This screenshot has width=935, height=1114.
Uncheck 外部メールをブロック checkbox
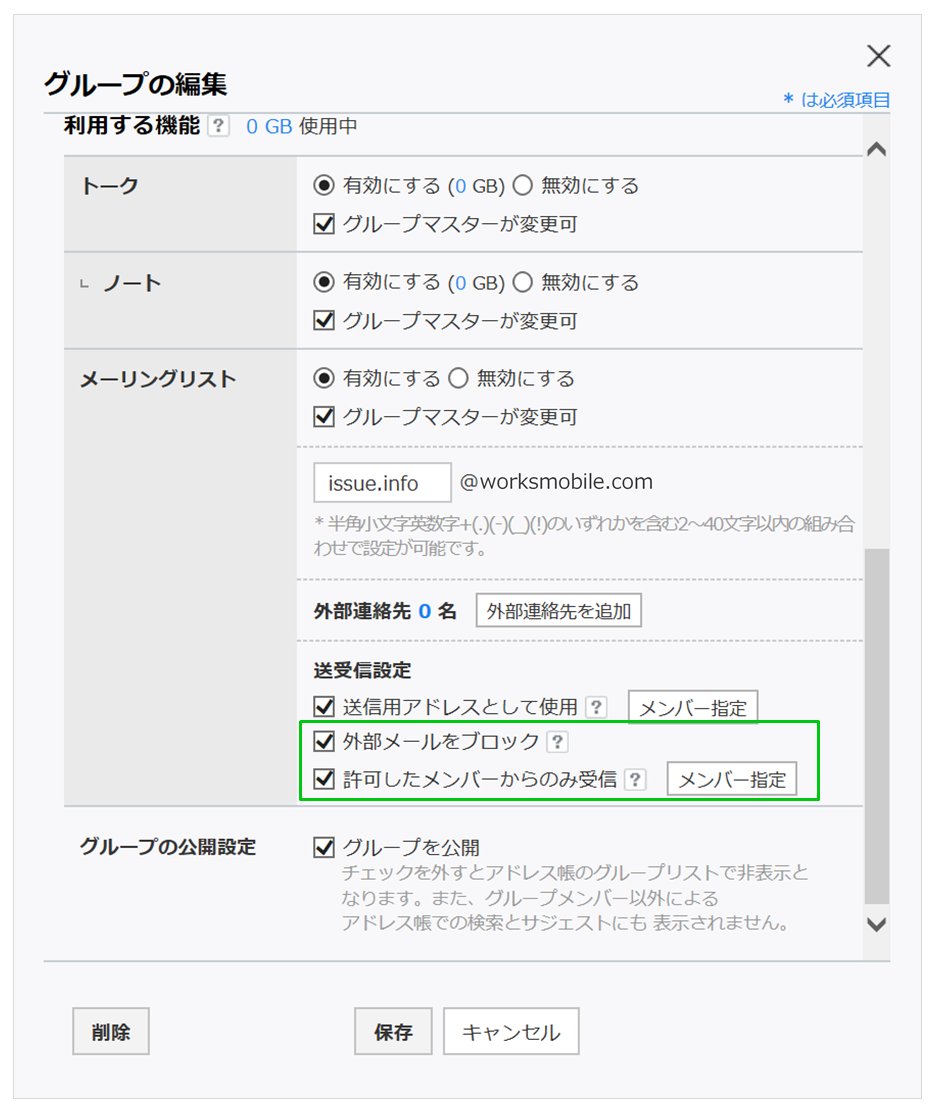[x=324, y=742]
